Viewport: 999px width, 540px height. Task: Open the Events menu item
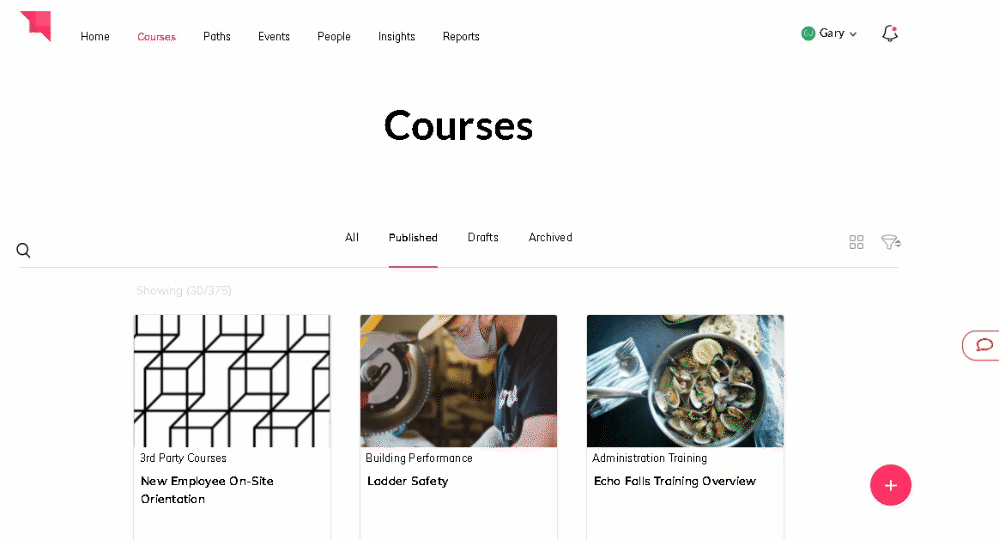[274, 36]
